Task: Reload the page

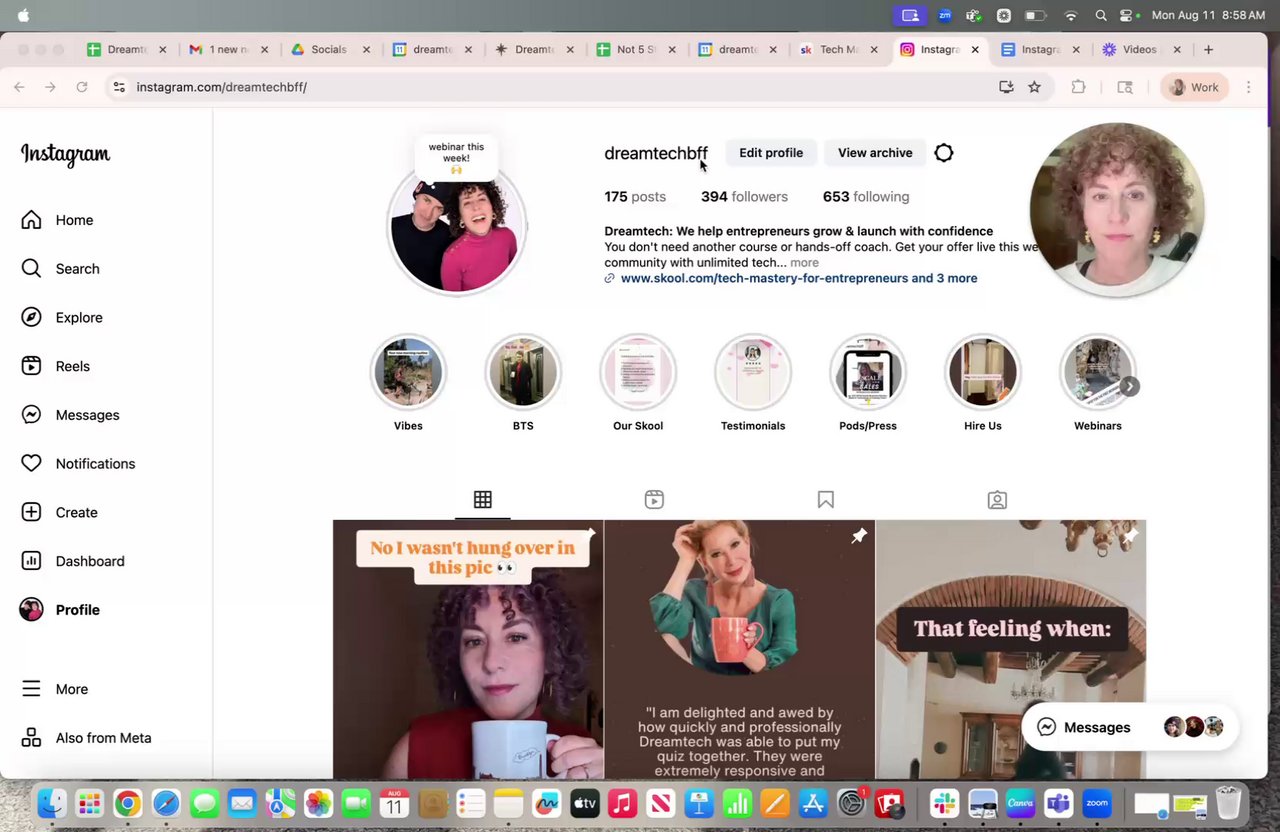Action: tap(82, 87)
